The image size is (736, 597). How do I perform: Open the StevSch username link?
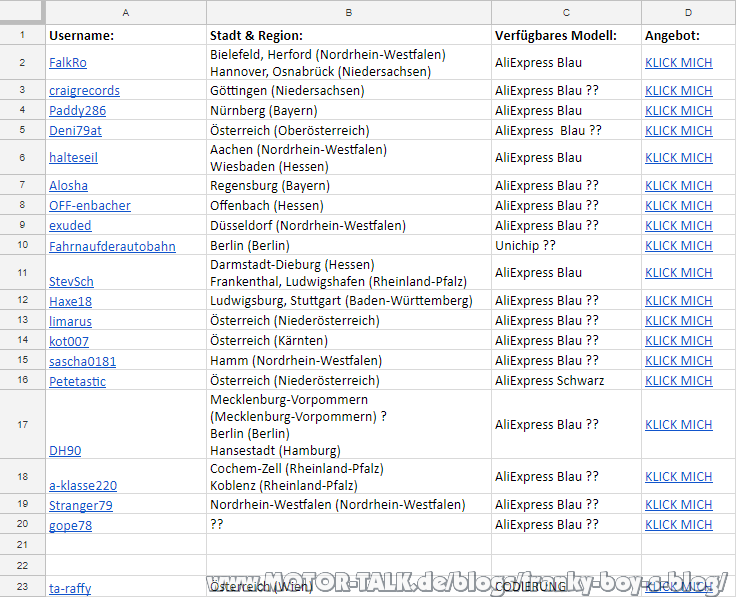pyautogui.click(x=71, y=282)
